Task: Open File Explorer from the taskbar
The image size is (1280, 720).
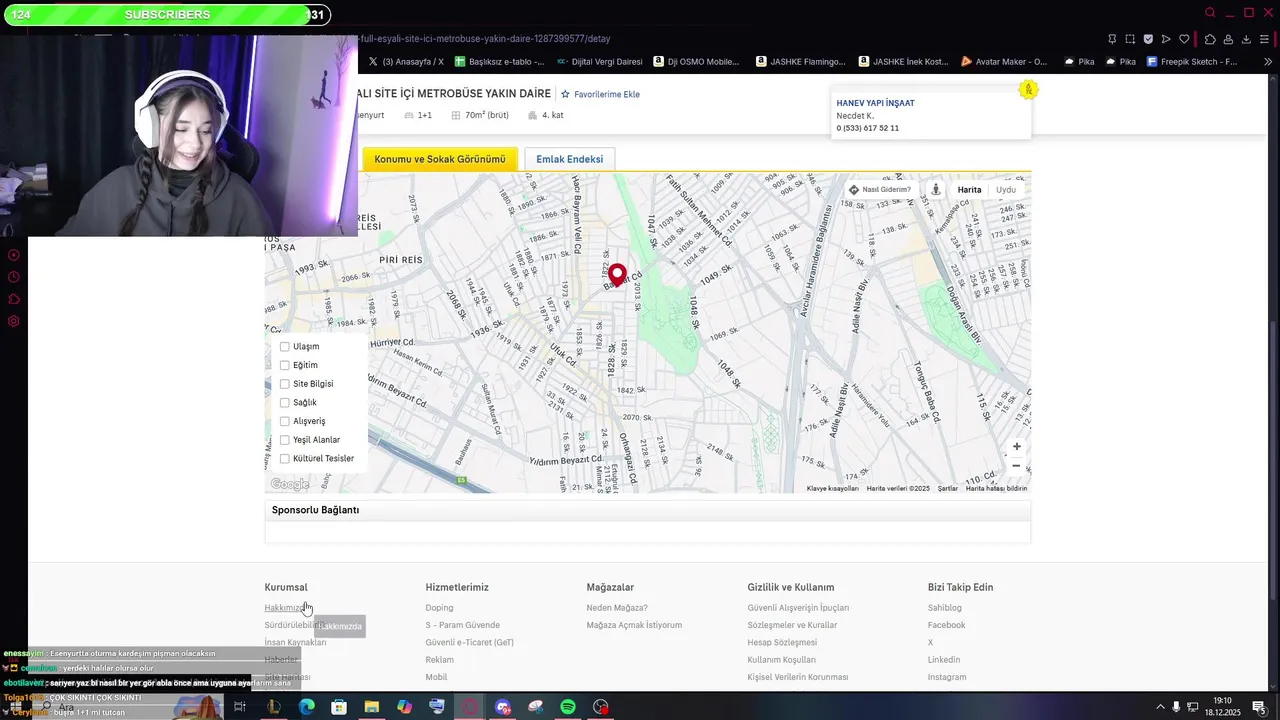Action: pos(372,707)
